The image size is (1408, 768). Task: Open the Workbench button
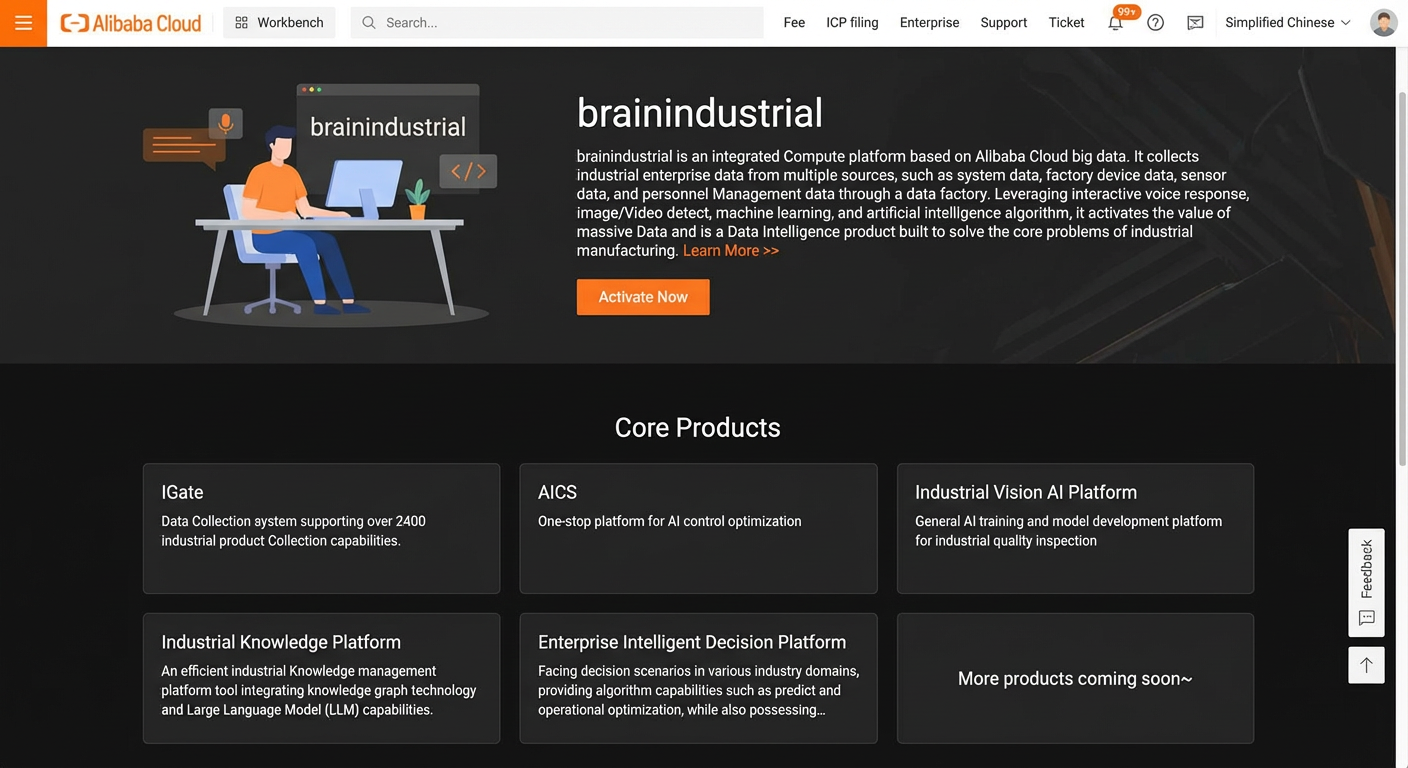(x=279, y=23)
